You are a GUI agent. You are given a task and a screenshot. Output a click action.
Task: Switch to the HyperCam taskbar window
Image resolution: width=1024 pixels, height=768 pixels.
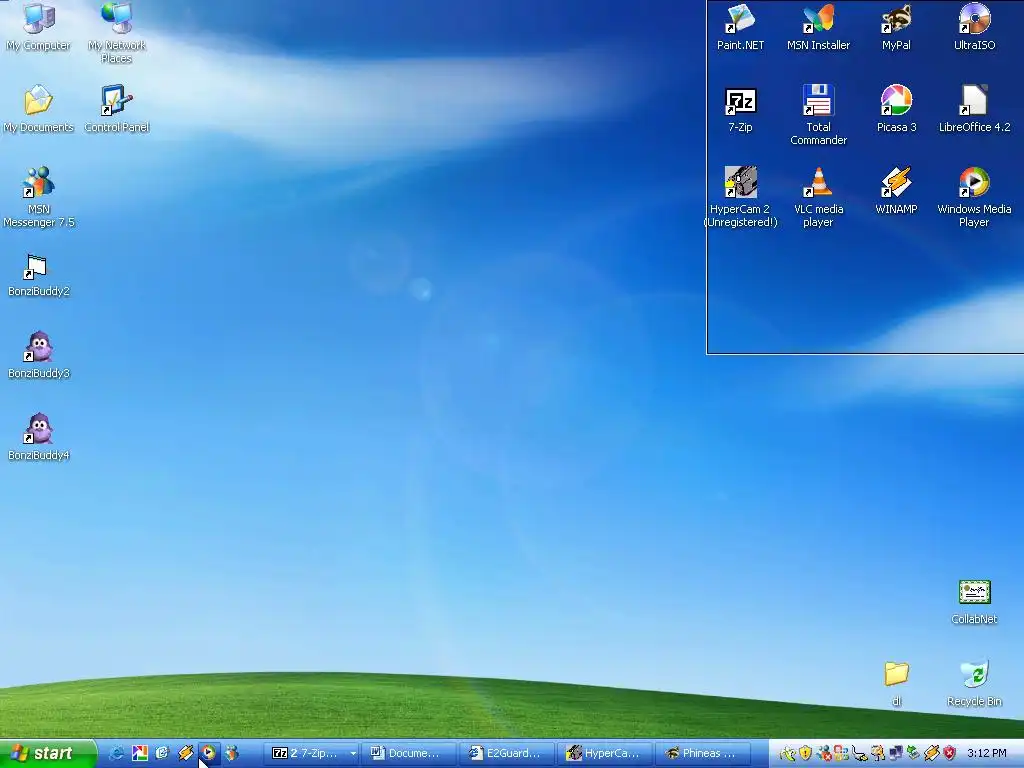pos(605,753)
